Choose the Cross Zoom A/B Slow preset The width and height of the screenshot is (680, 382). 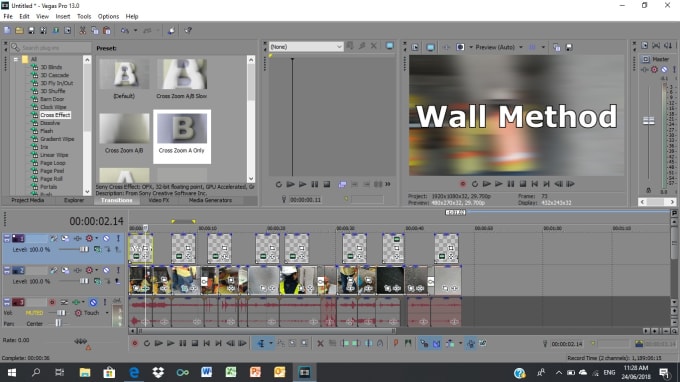click(181, 79)
